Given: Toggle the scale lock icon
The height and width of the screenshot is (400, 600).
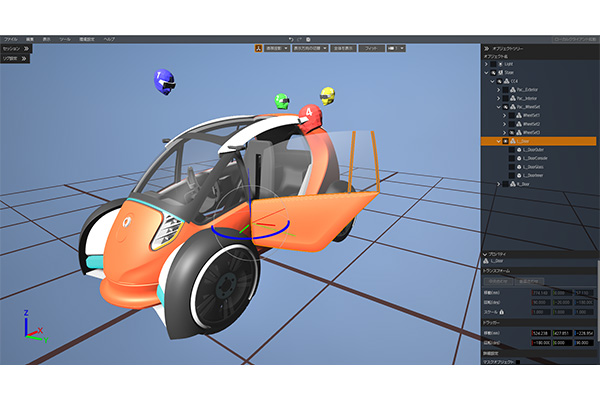Looking at the screenshot, I should pyautogui.click(x=502, y=312).
